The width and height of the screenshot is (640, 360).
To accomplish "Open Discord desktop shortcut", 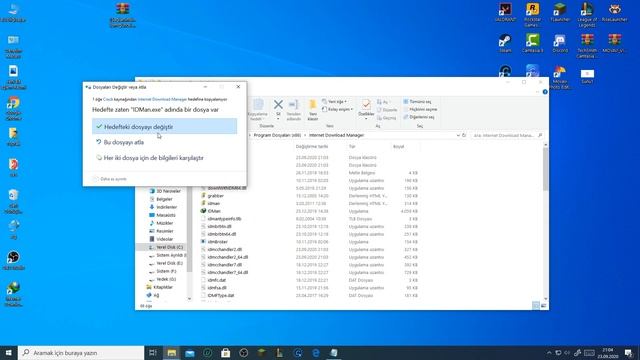I will pos(560,44).
